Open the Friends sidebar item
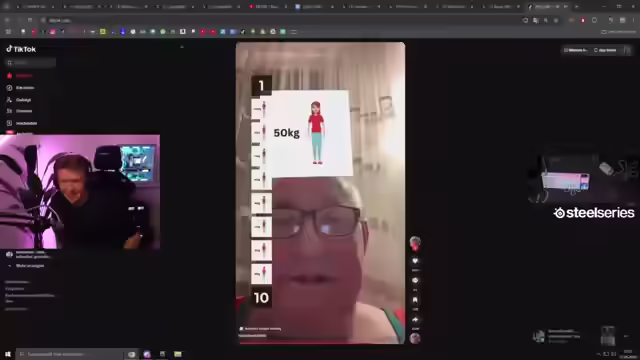The height and width of the screenshot is (360, 640). (x=19, y=111)
